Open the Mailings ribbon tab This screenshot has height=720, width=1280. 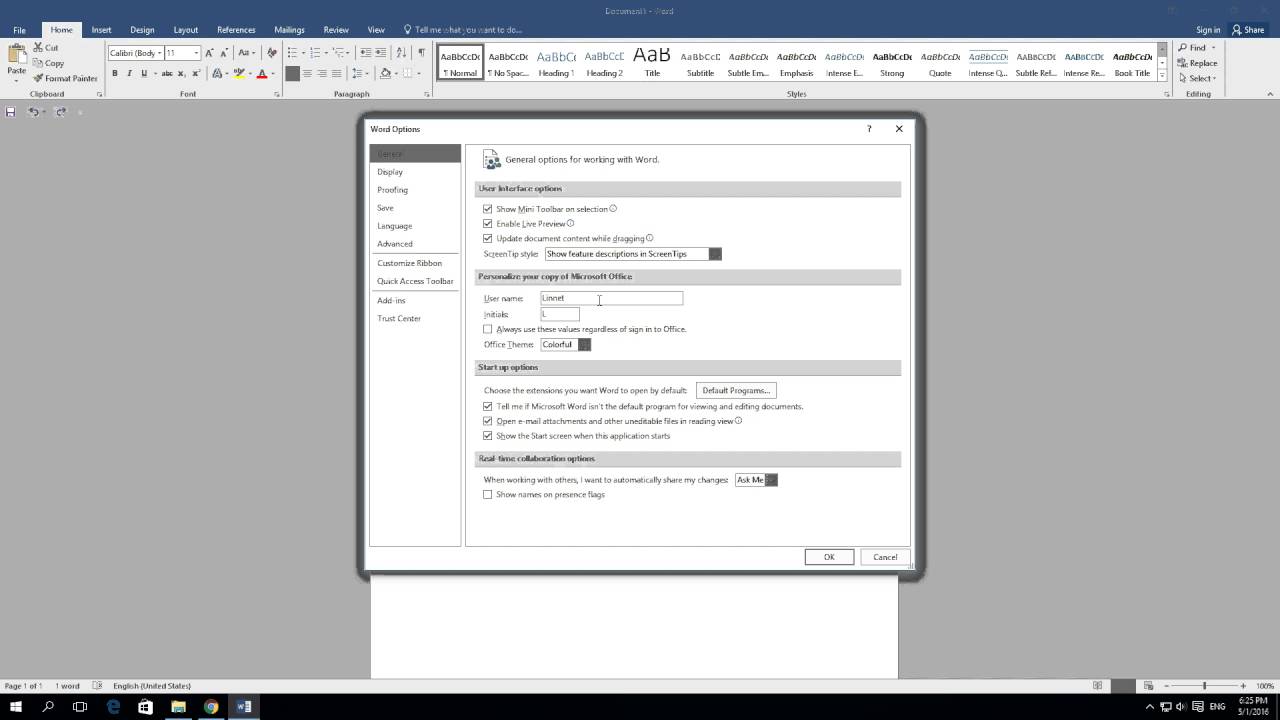coord(289,30)
